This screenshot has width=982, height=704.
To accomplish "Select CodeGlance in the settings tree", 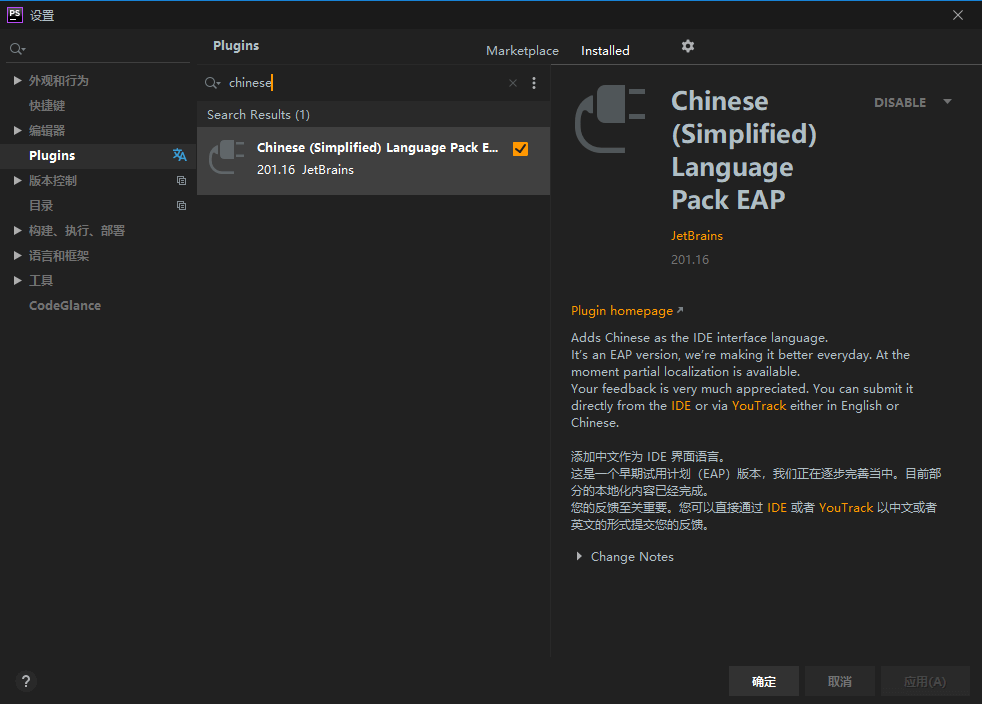I will coord(65,306).
